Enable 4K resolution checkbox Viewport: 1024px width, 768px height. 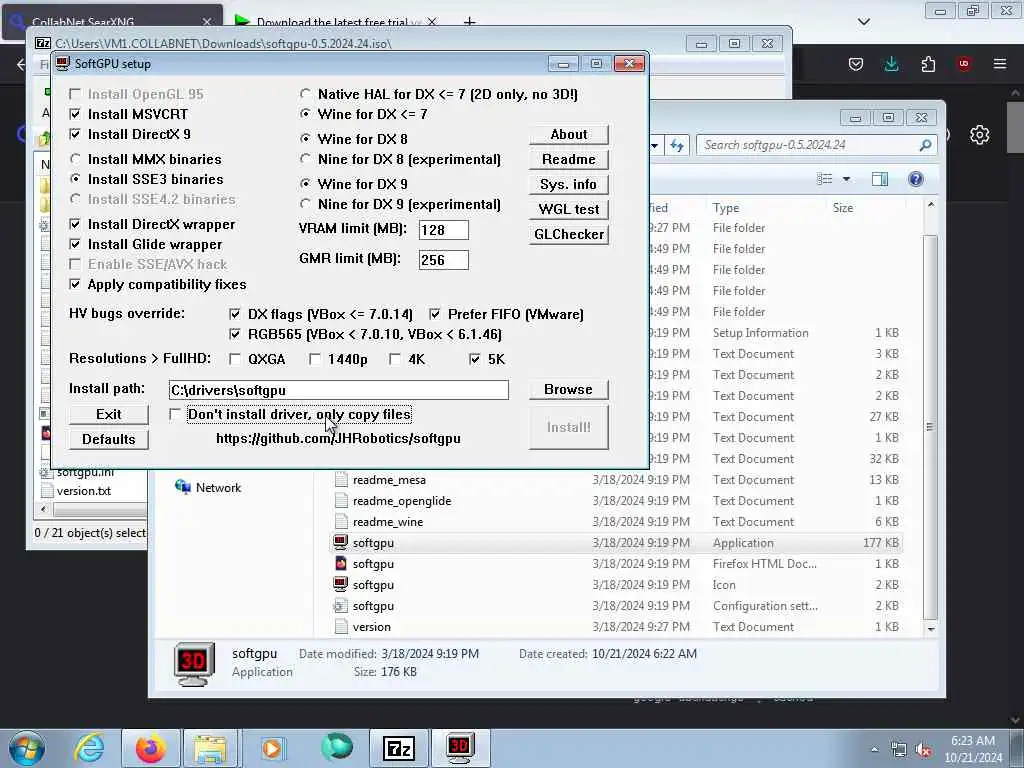(x=395, y=359)
